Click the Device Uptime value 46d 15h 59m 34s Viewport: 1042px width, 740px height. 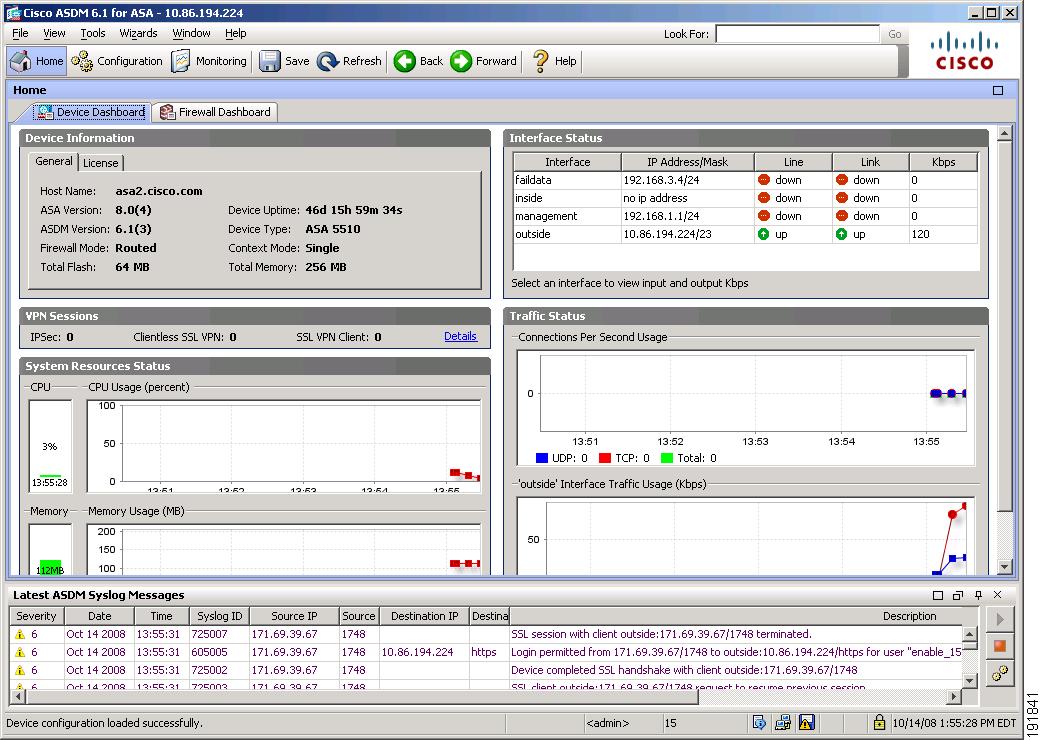354,210
